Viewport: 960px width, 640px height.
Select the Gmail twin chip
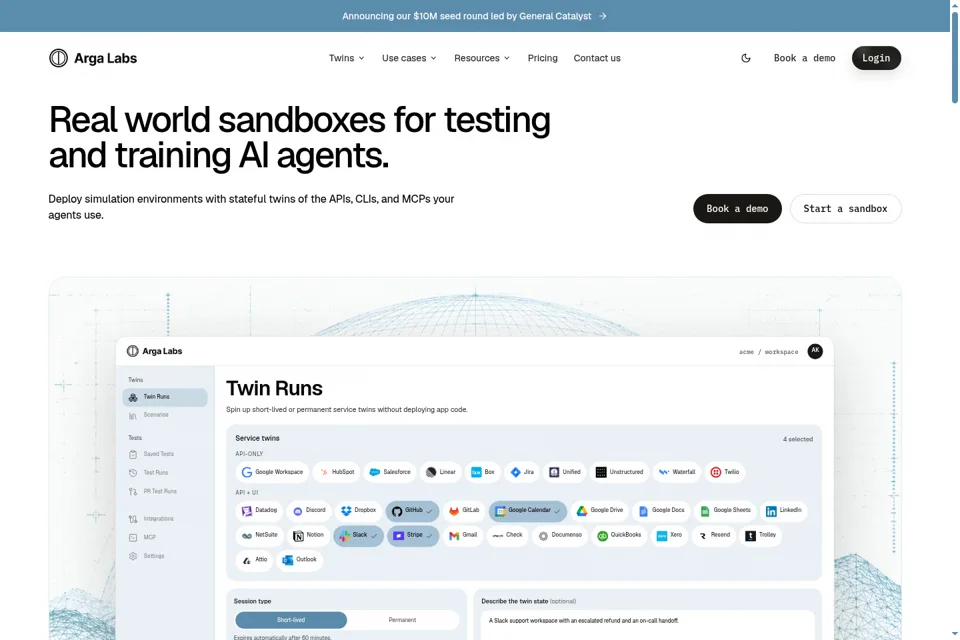tap(463, 536)
